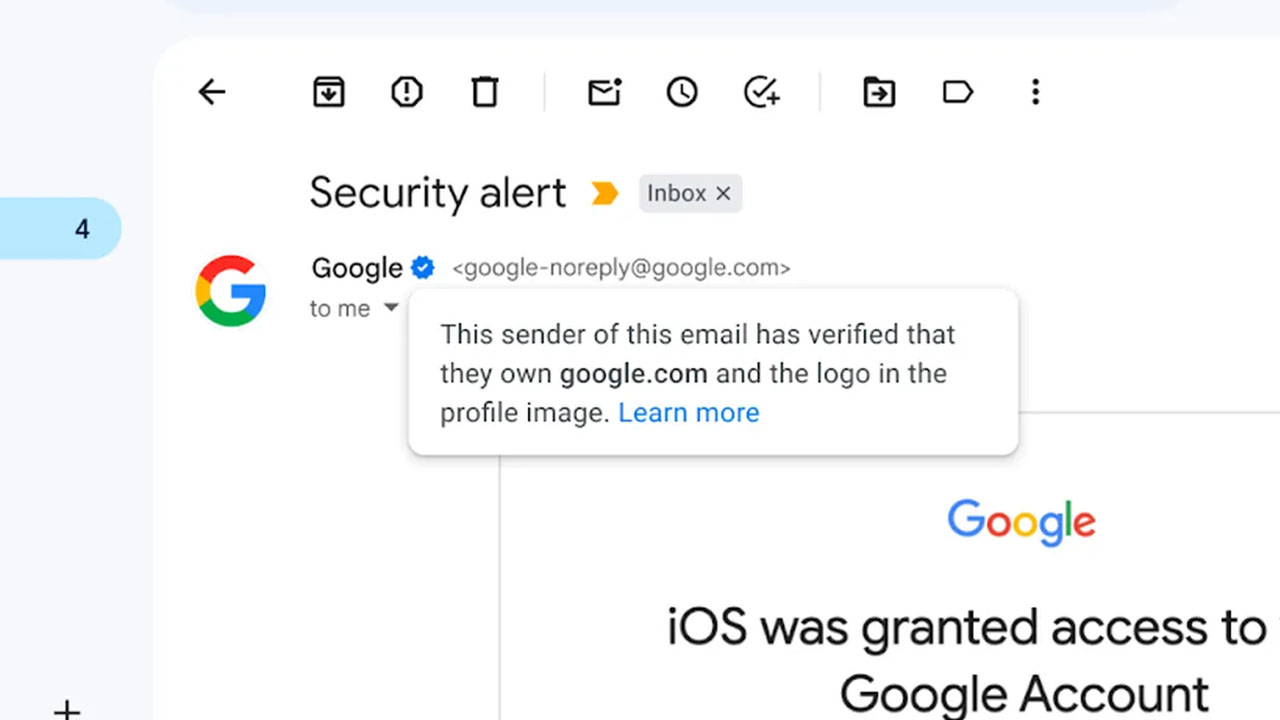Open More options three-dot menu
Image resolution: width=1280 pixels, height=720 pixels.
(1035, 93)
